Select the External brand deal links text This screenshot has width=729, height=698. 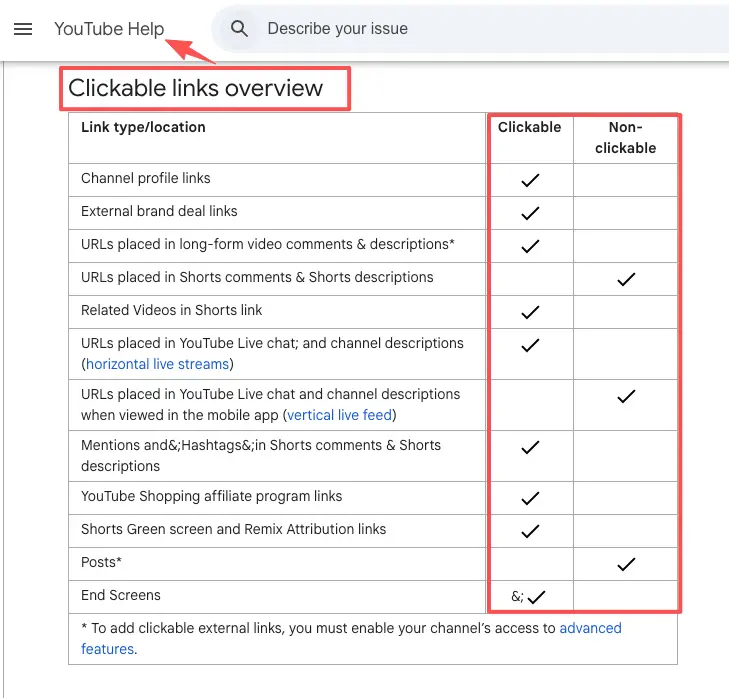tap(159, 211)
